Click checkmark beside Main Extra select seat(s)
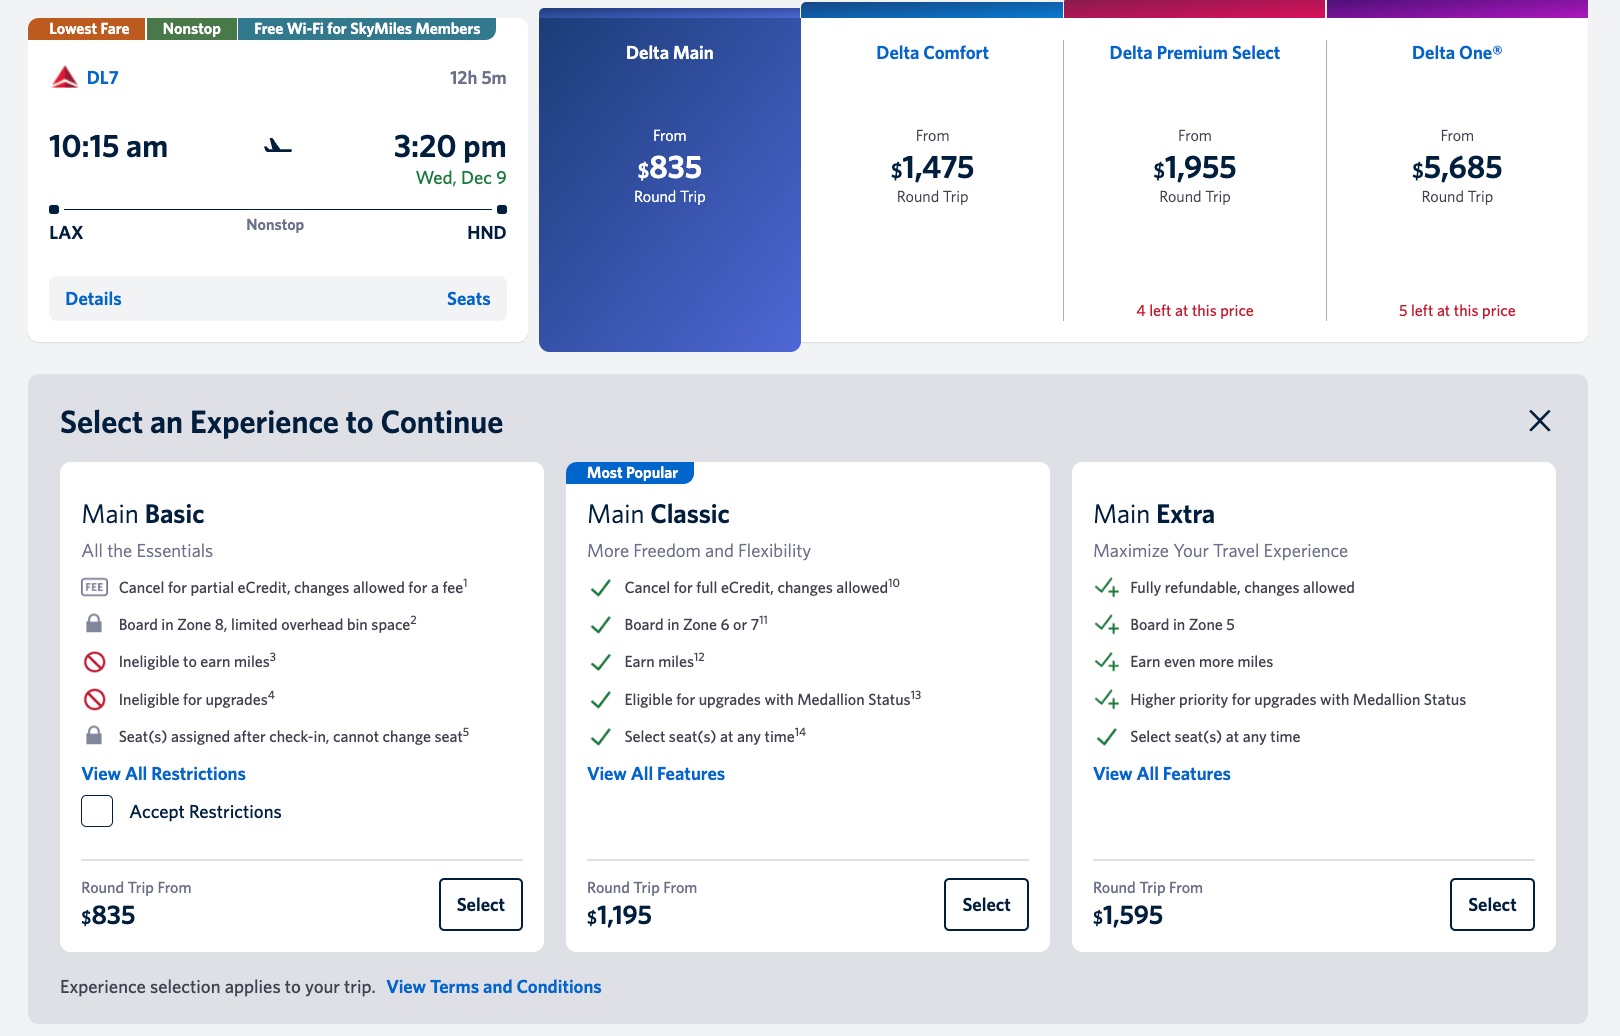Viewport: 1620px width, 1036px height. [x=1106, y=737]
